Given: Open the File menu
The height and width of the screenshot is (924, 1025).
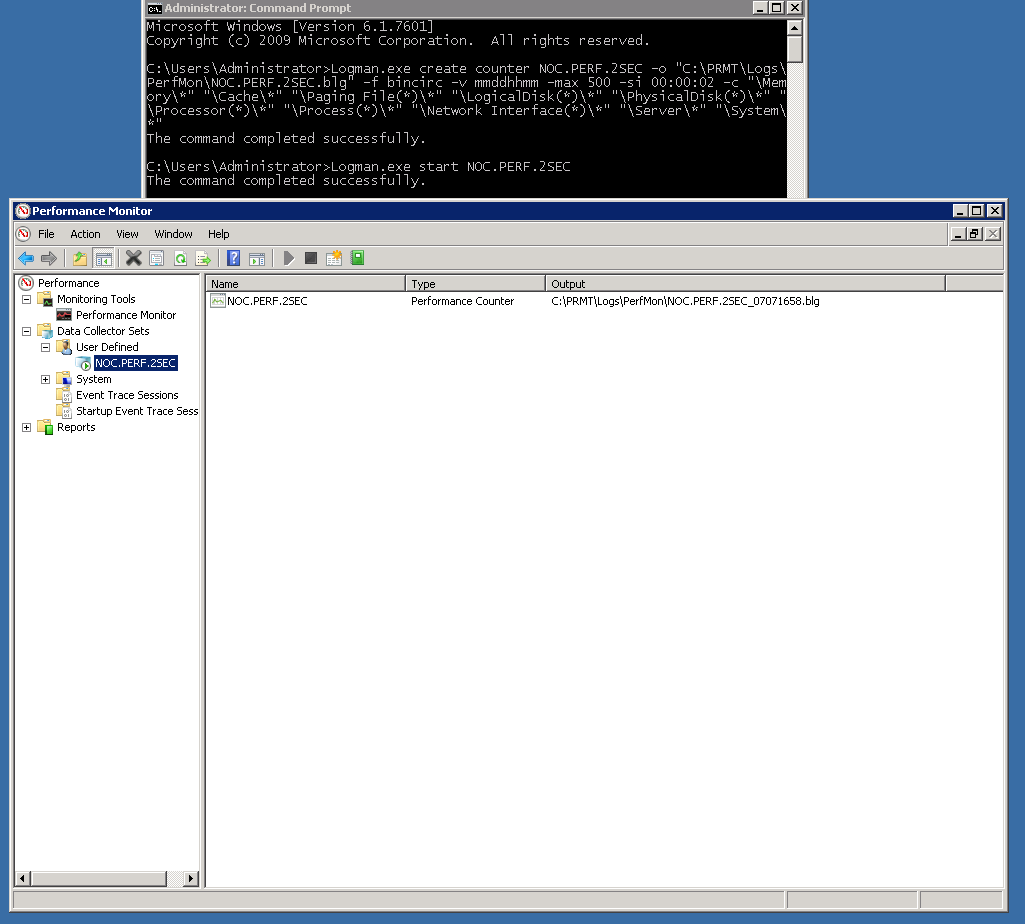Looking at the screenshot, I should 46,234.
